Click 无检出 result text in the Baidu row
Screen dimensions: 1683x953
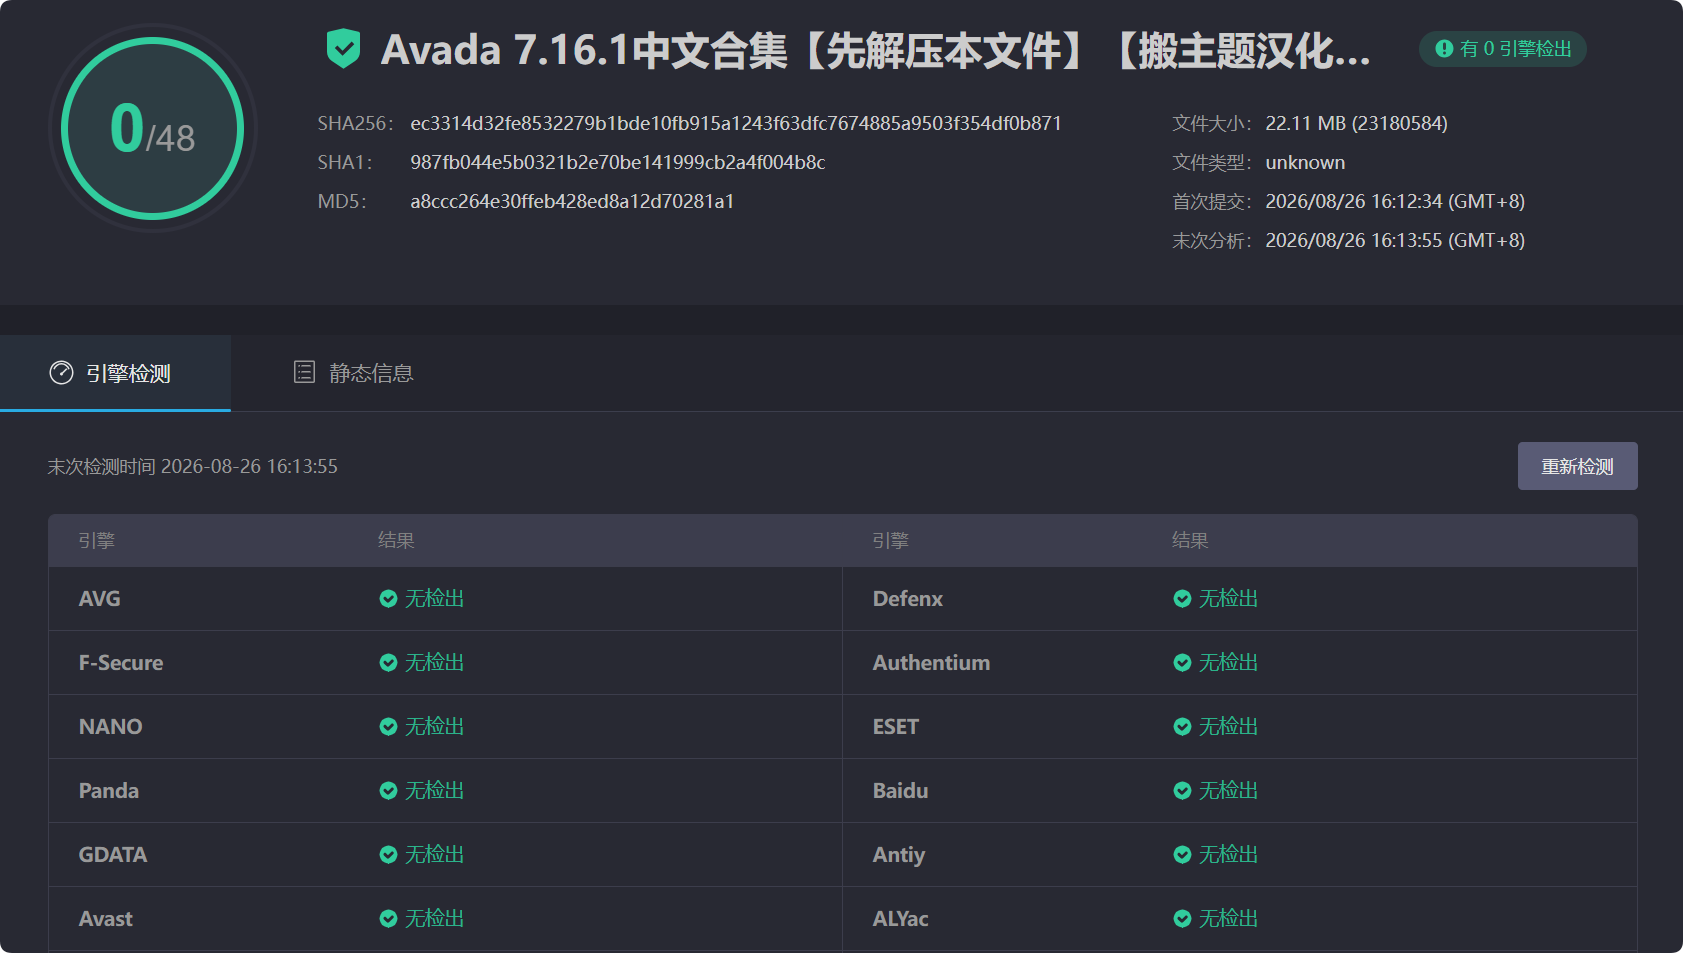point(1228,791)
